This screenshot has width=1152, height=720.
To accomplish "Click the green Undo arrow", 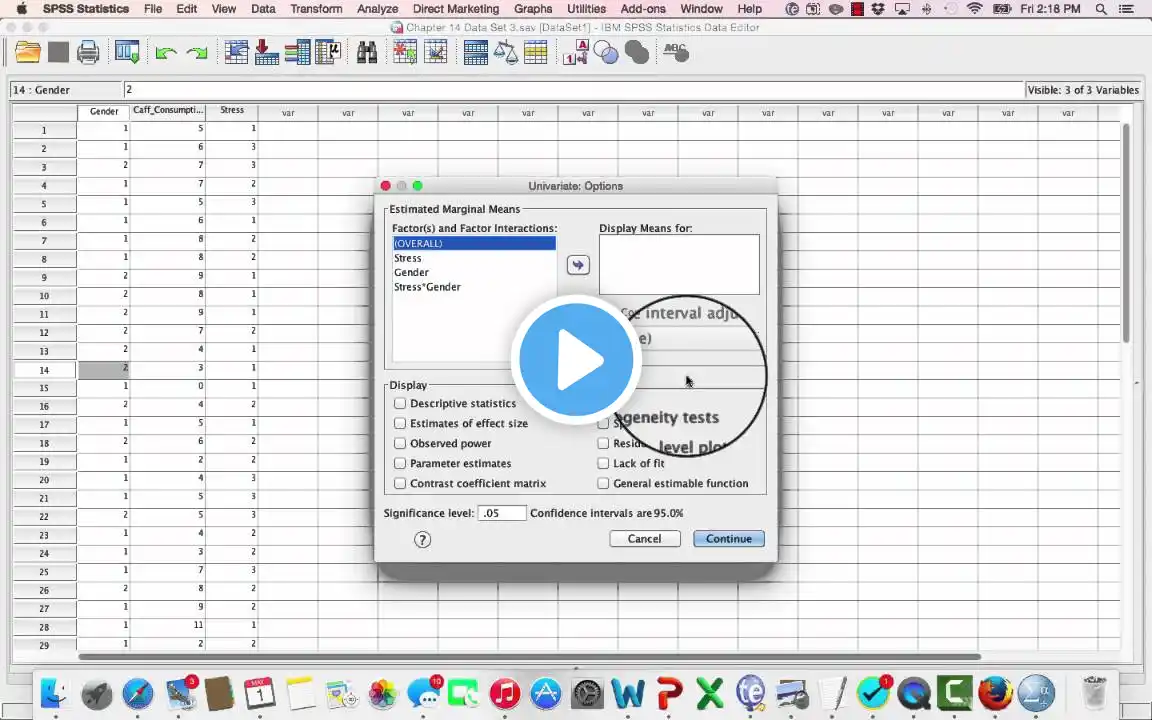I will 166,53.
